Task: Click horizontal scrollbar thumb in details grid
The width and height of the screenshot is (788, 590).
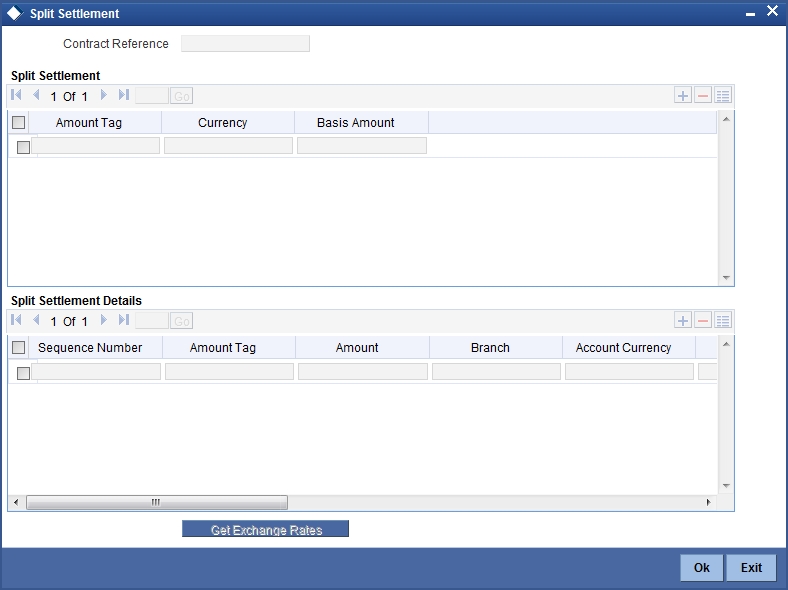Action: (157, 502)
